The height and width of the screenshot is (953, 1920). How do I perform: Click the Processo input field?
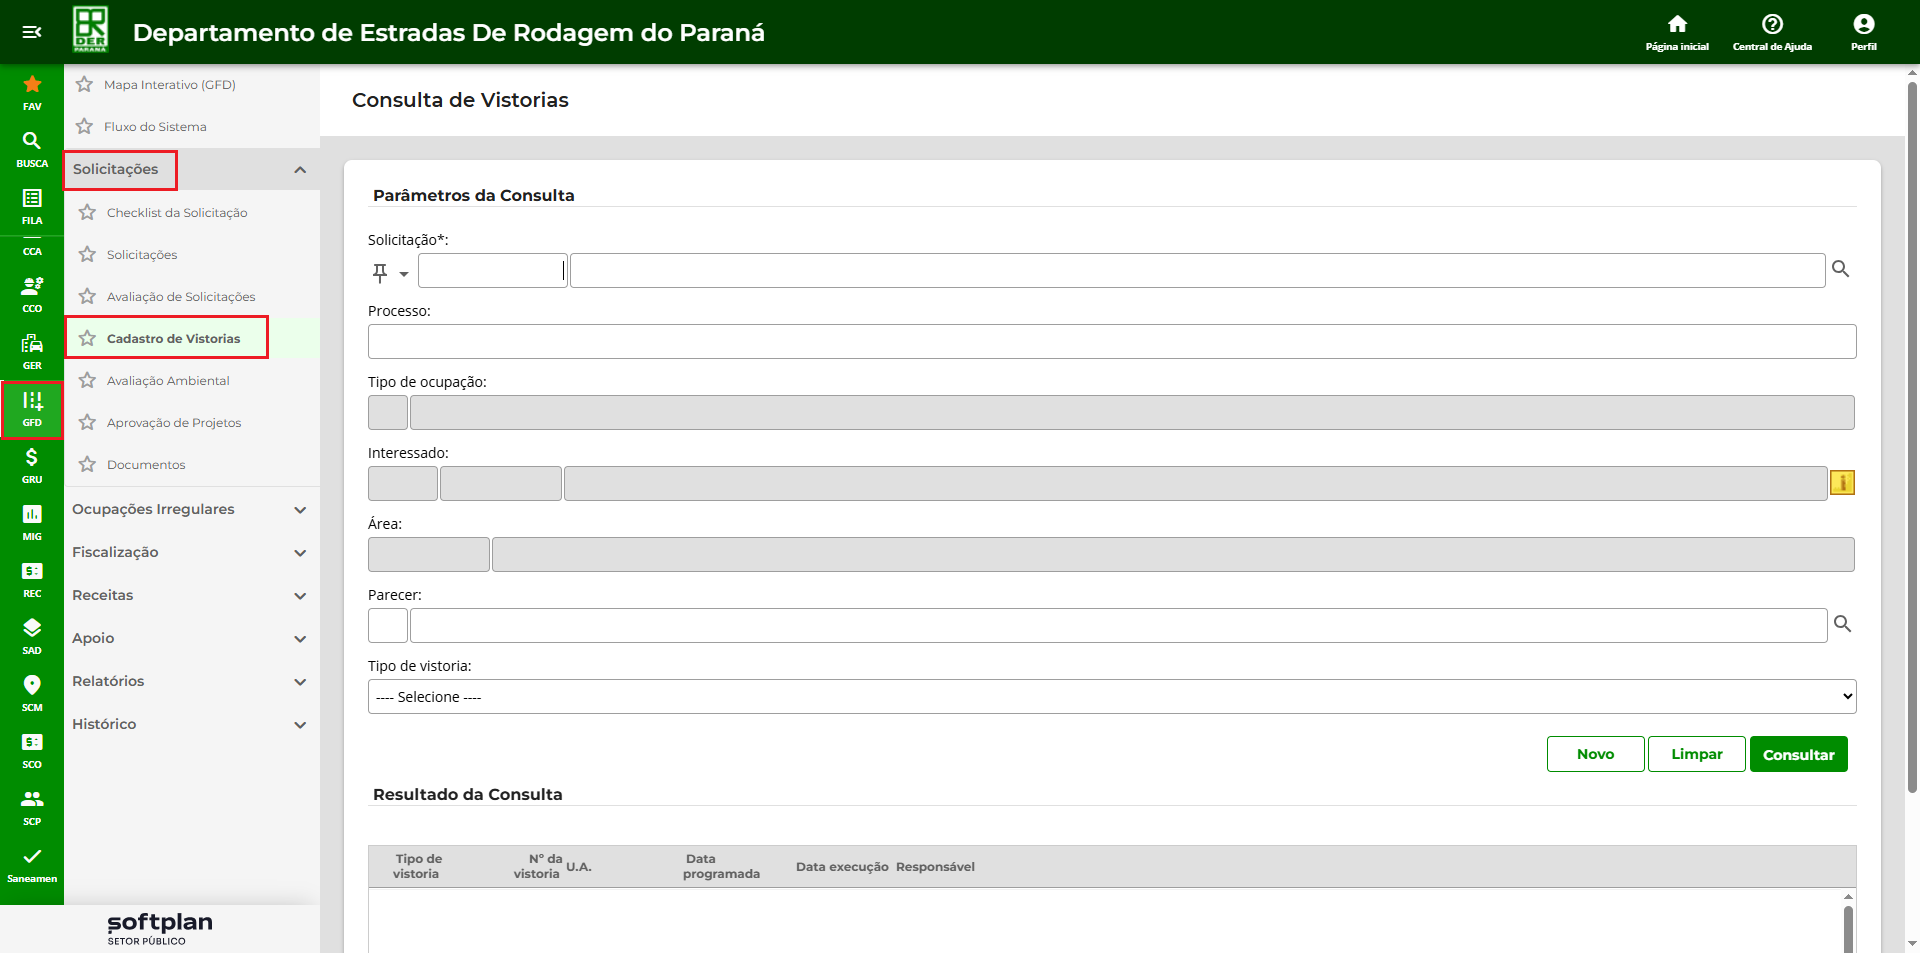(x=1111, y=342)
